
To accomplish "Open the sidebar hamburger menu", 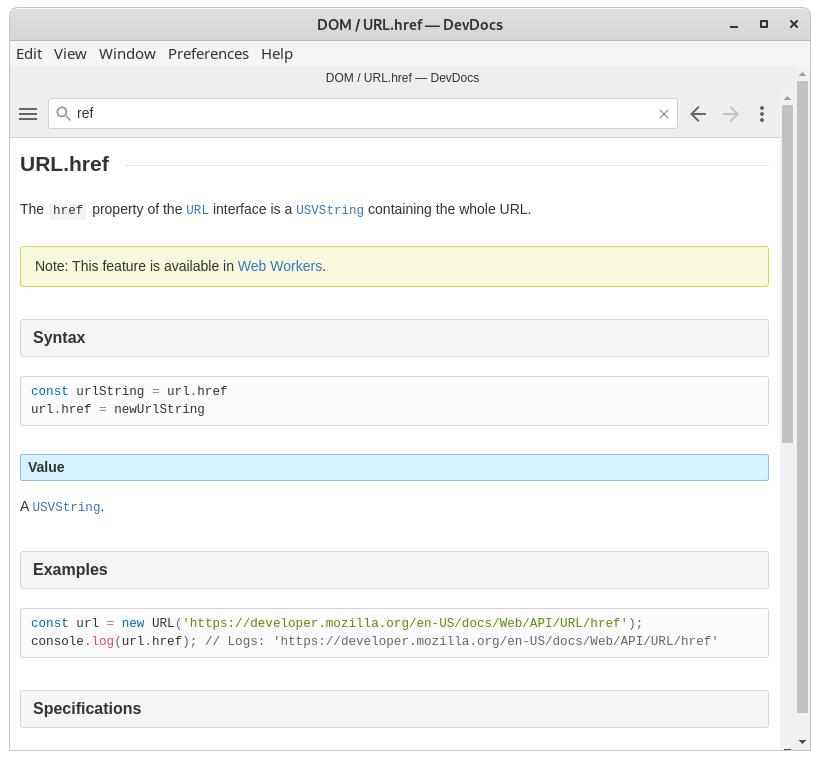I will pos(28,113).
